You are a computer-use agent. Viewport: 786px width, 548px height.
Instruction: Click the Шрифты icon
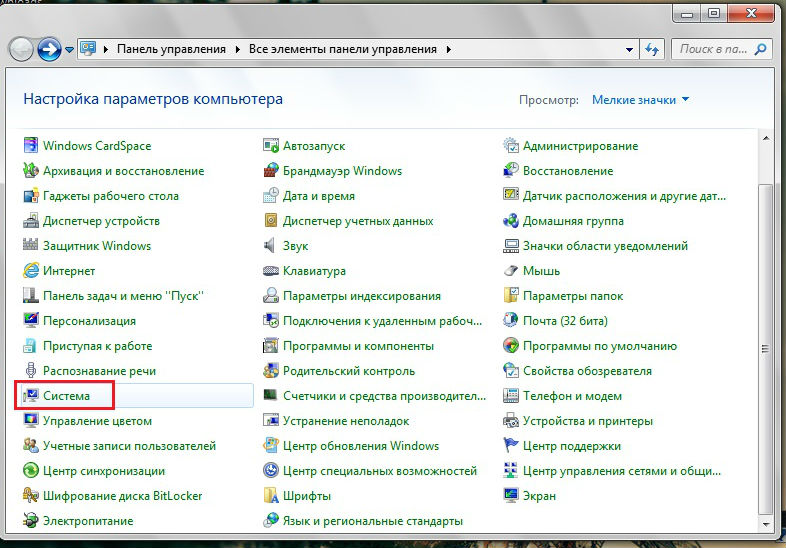click(x=271, y=496)
